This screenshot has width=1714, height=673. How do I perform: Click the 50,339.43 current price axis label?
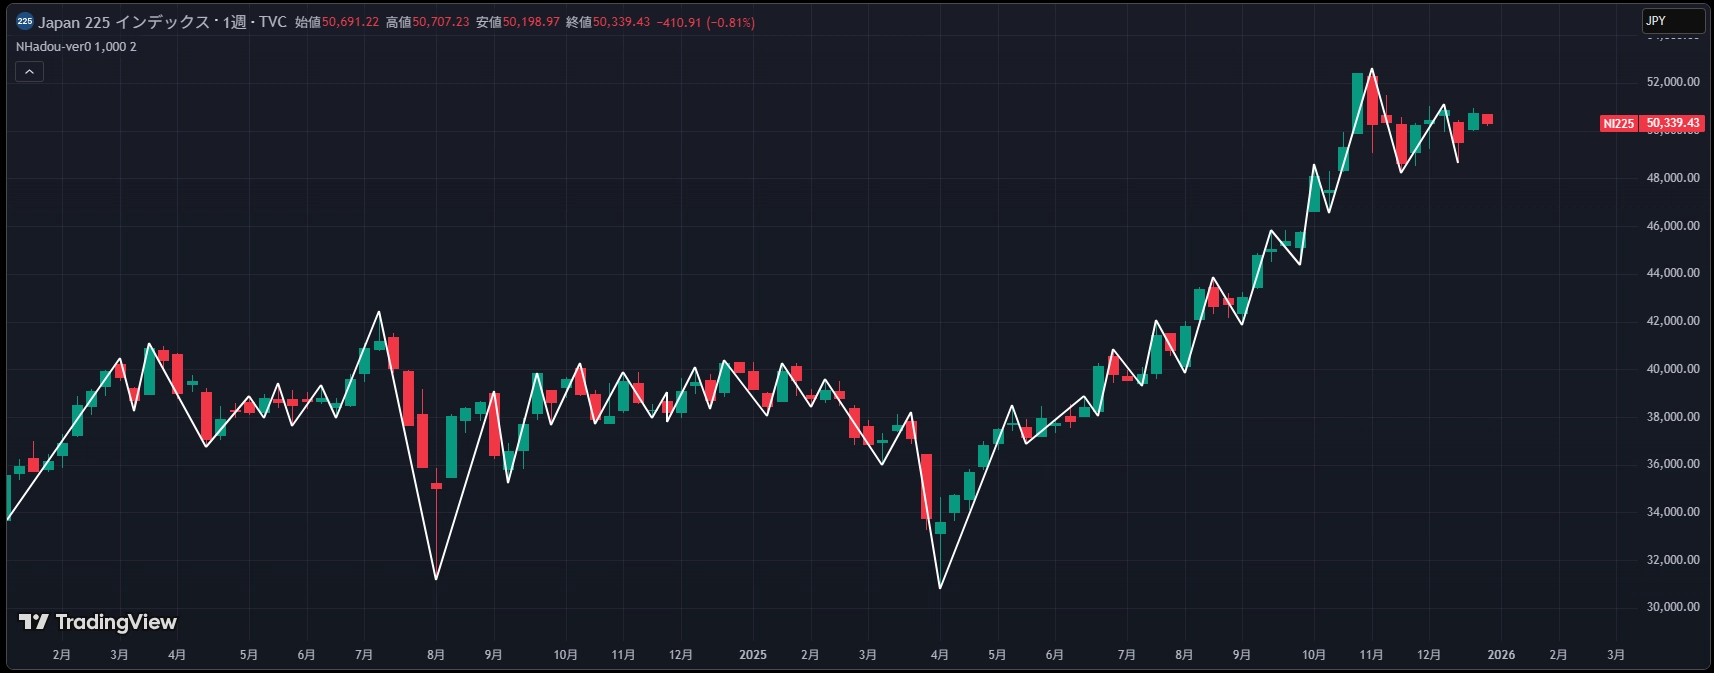[x=1672, y=123]
